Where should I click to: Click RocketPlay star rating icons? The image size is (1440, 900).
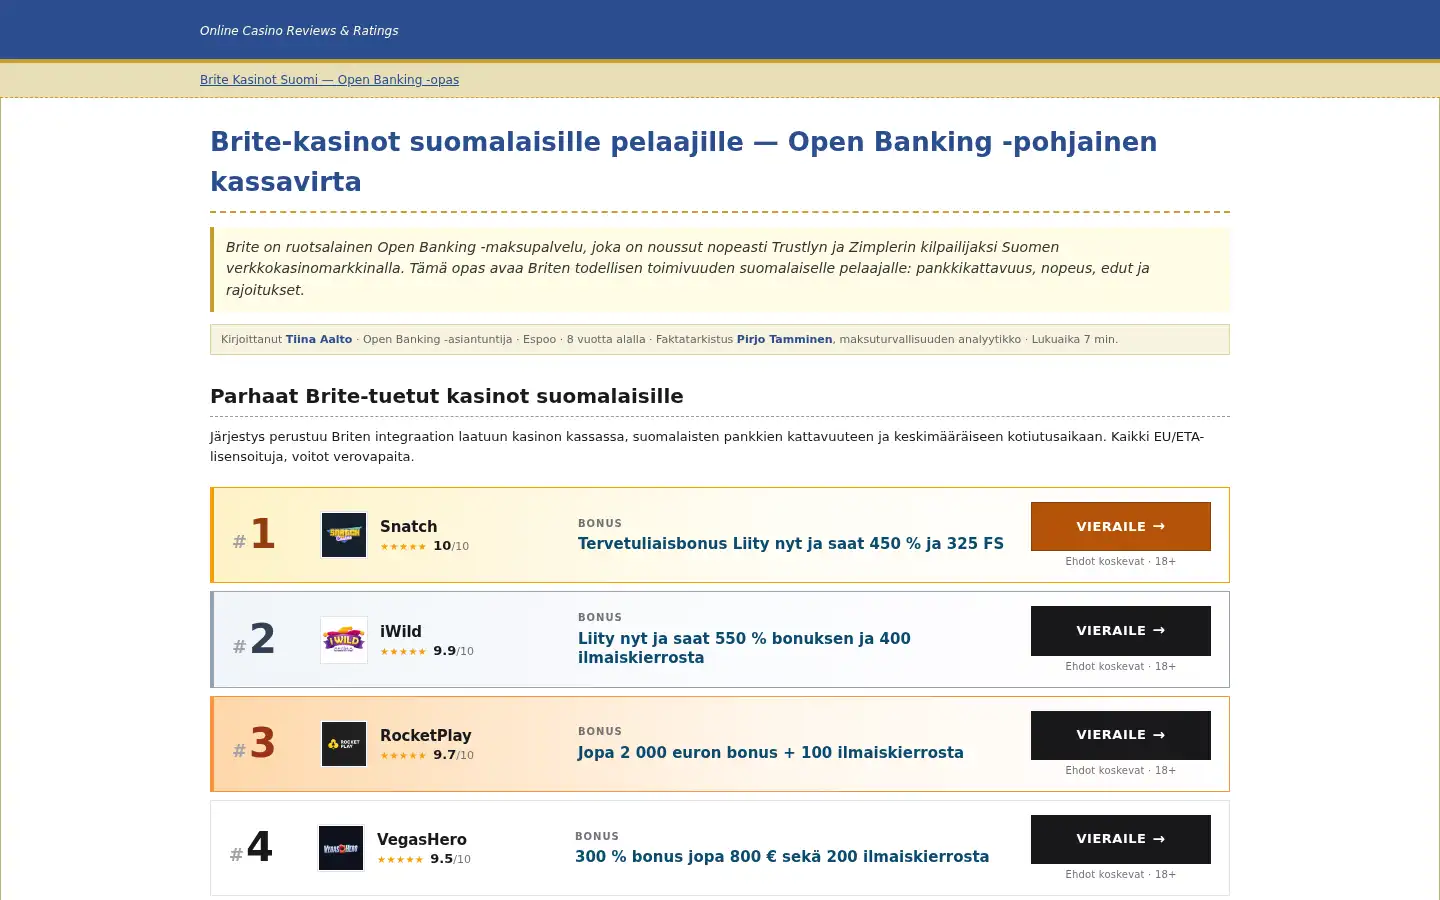pyautogui.click(x=403, y=756)
